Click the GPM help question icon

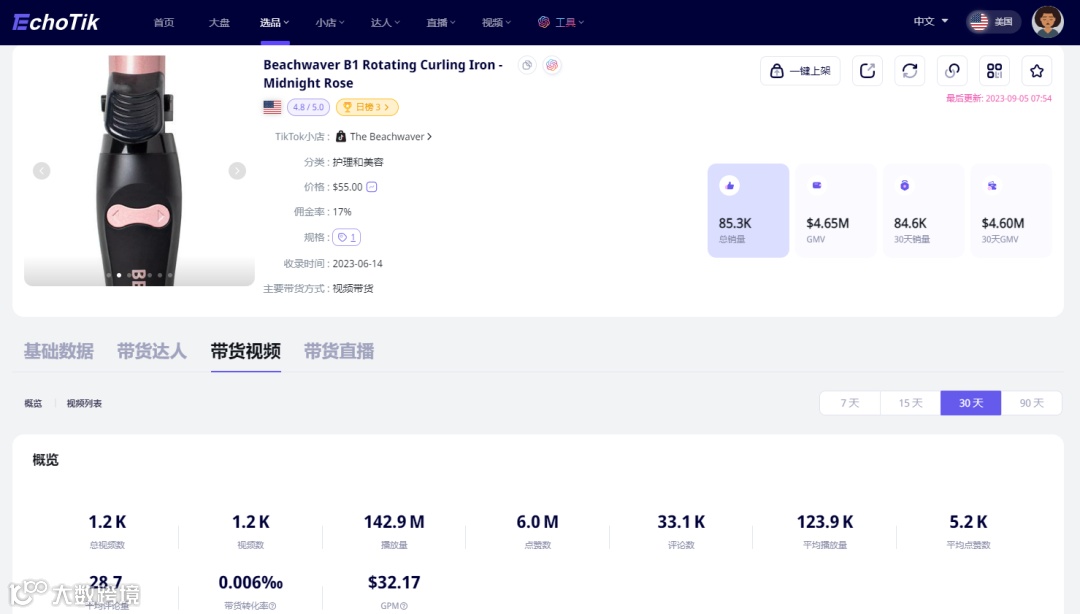coord(404,606)
